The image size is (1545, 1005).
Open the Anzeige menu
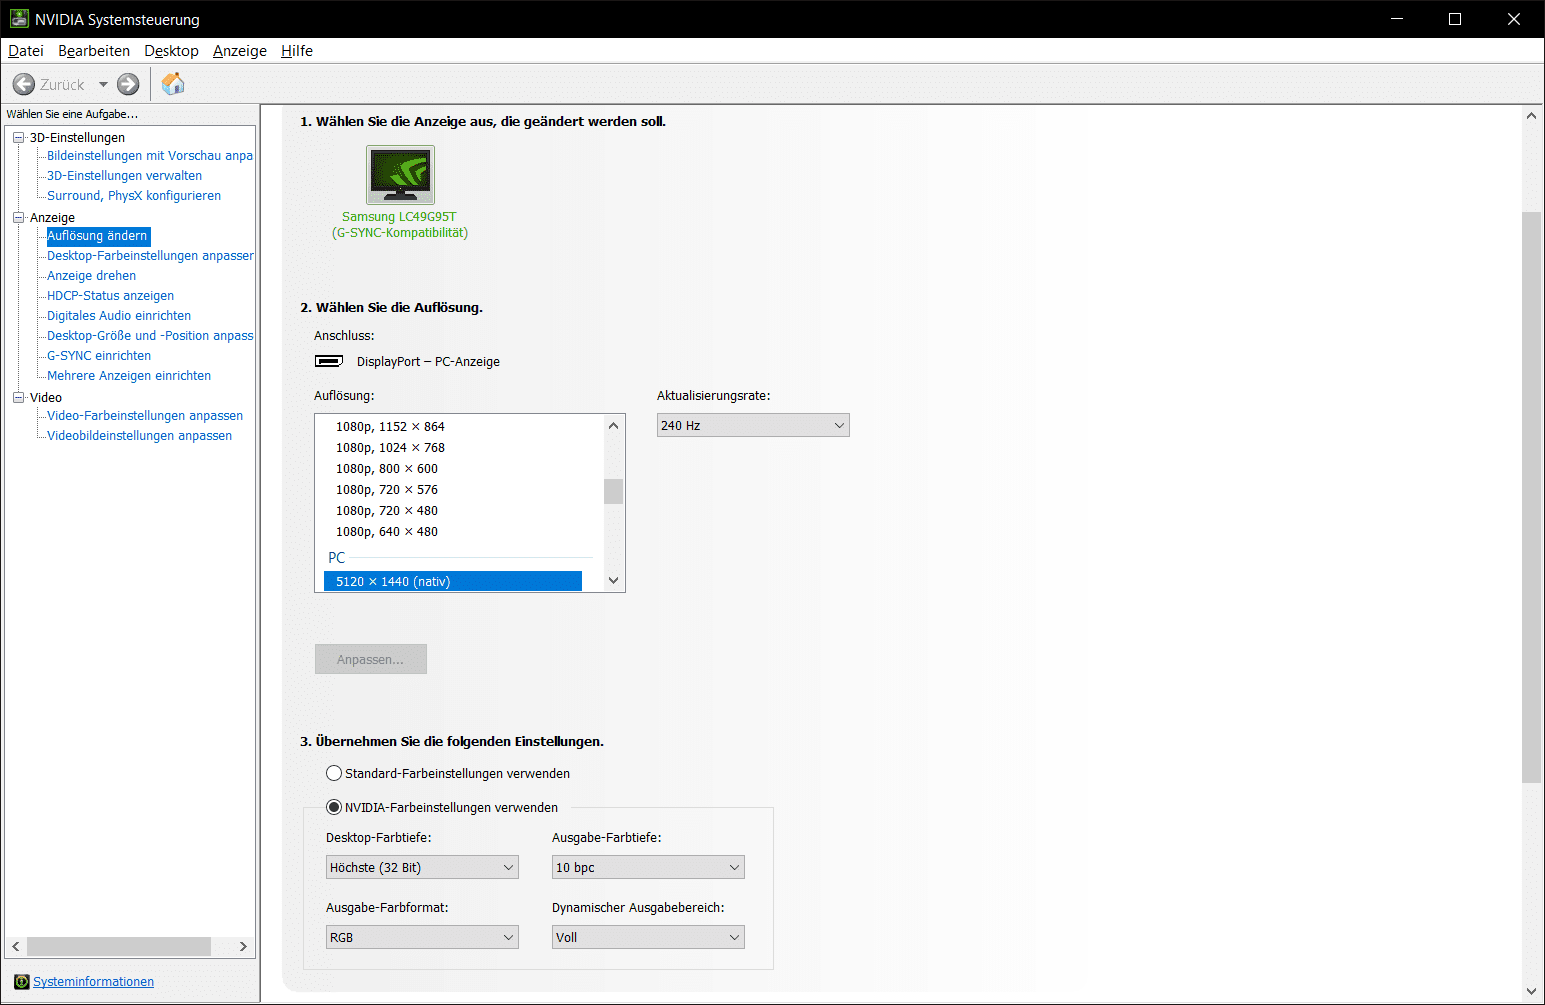[240, 51]
